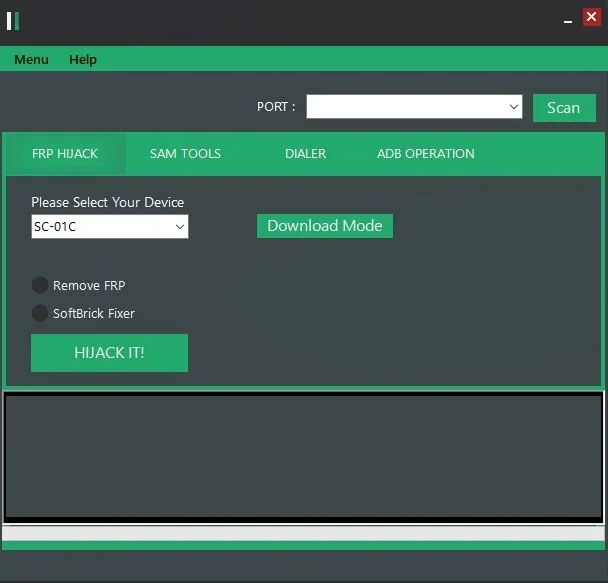Image resolution: width=608 pixels, height=583 pixels.
Task: Click inside the log output area
Action: pos(304,456)
